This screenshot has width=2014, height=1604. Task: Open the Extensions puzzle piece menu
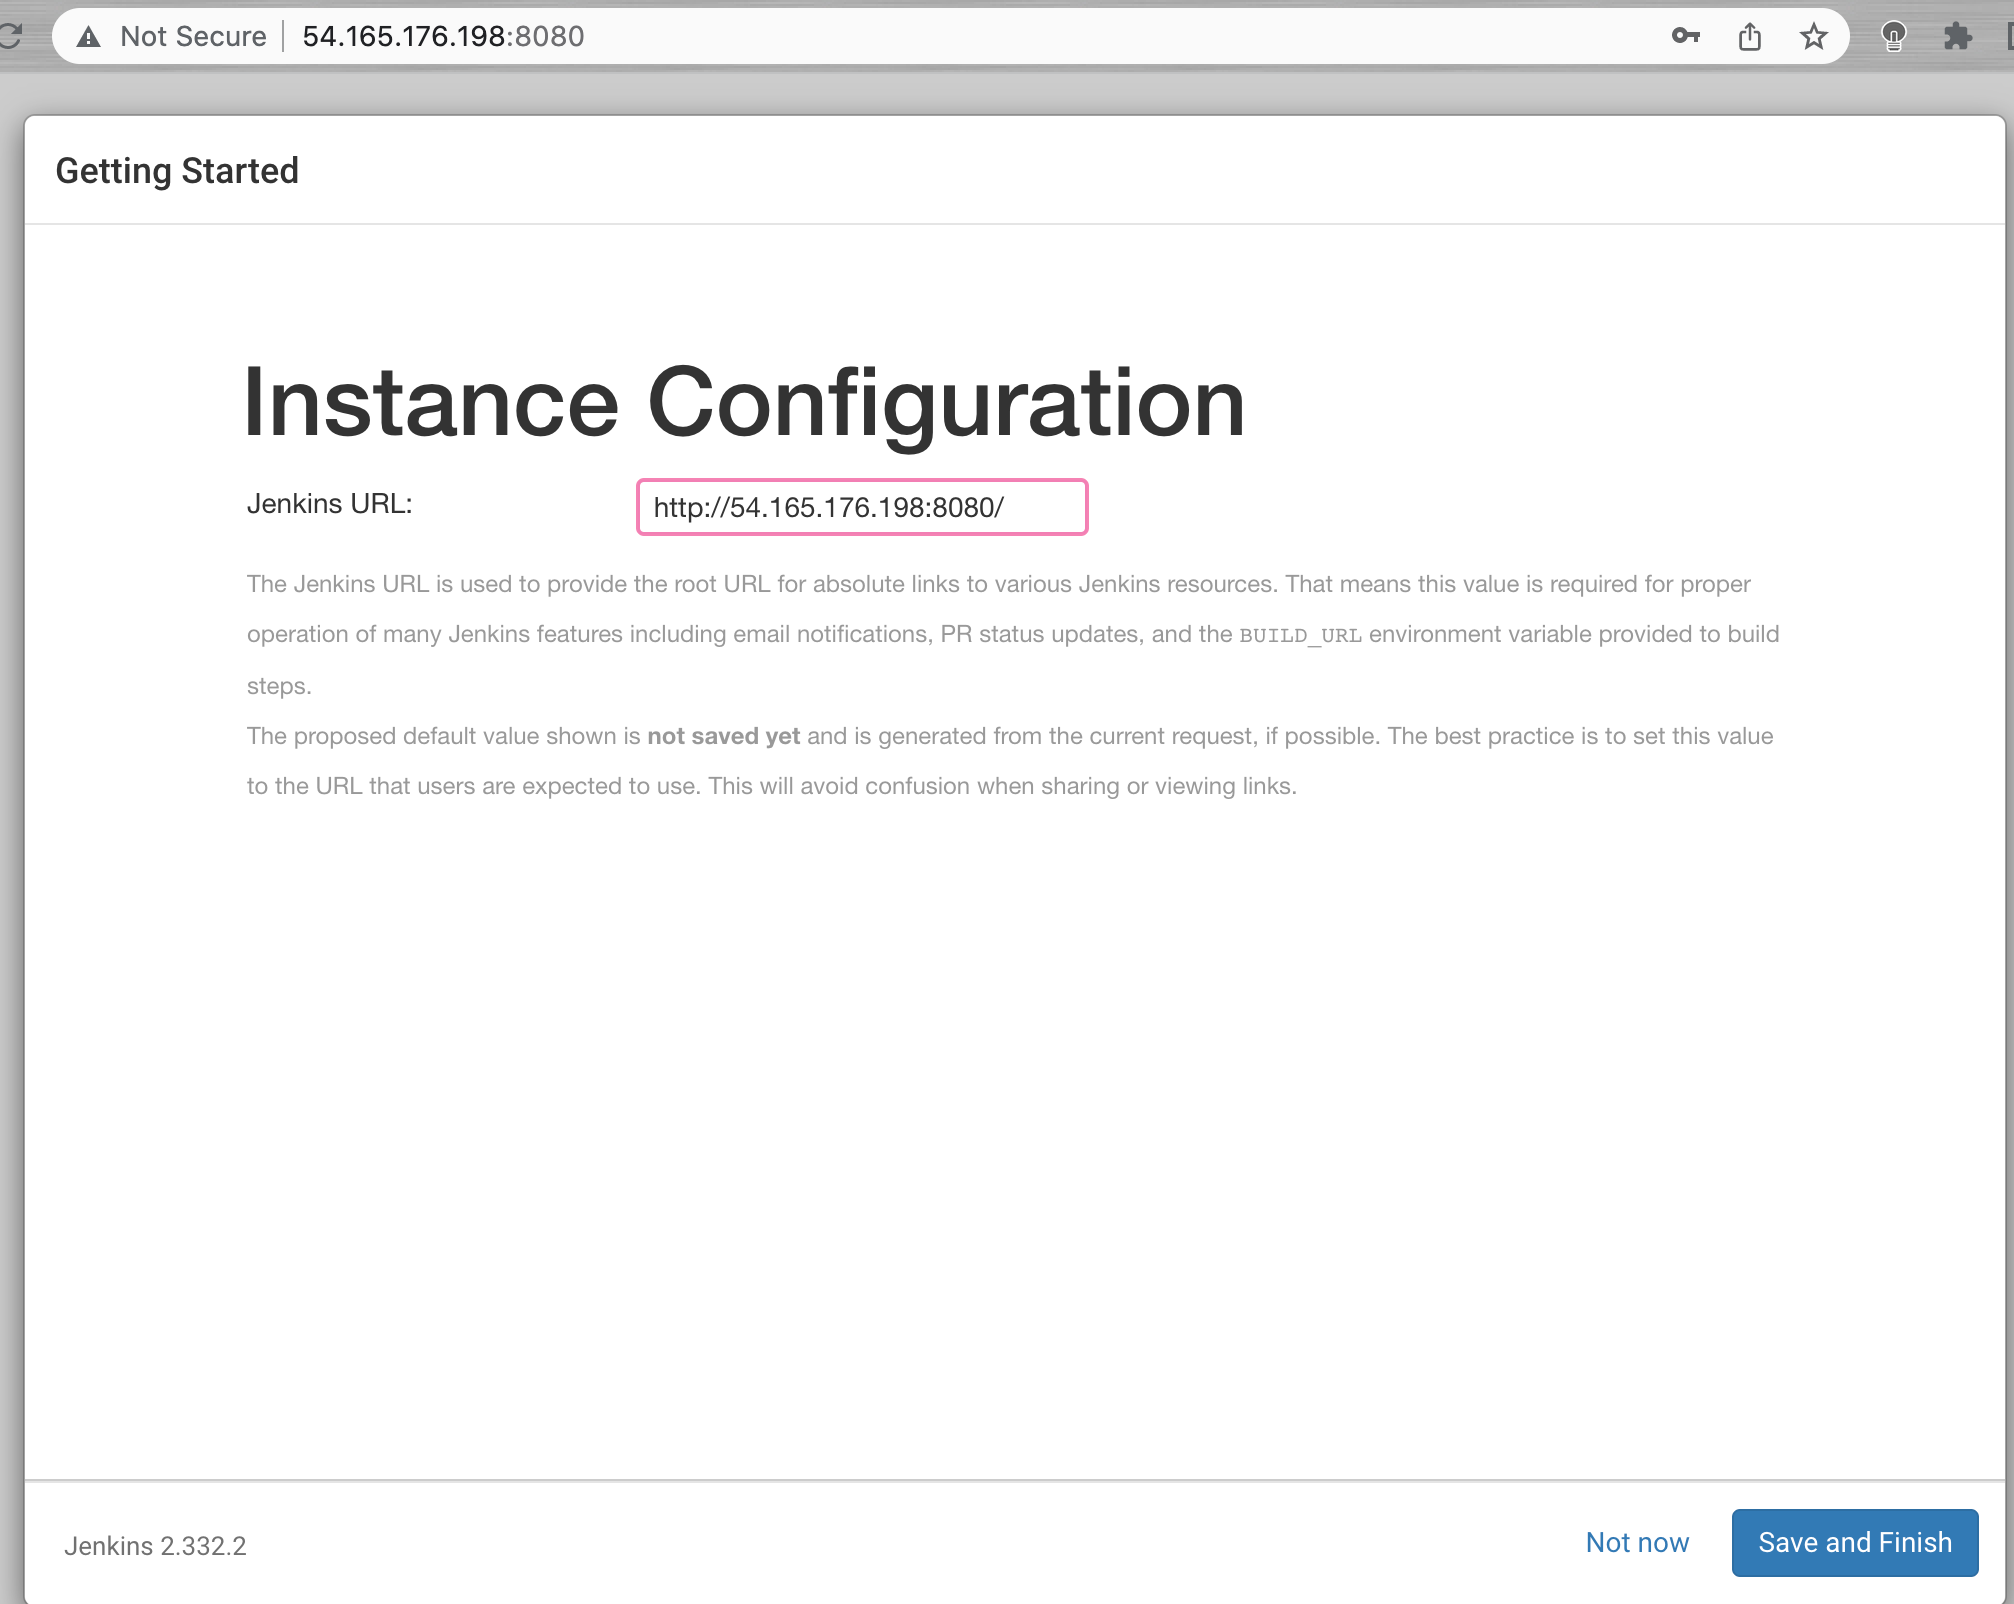1957,37
